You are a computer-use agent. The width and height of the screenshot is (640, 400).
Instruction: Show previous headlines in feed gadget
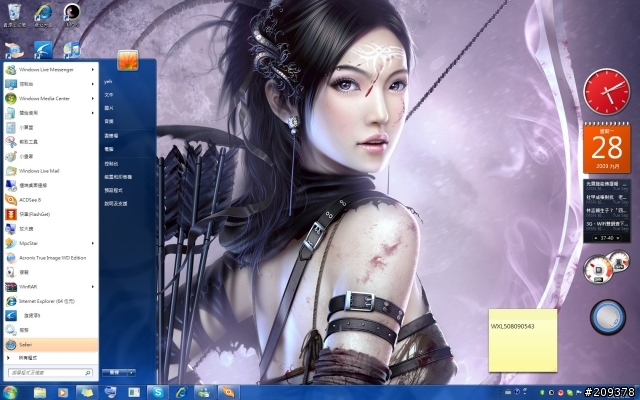click(x=596, y=238)
